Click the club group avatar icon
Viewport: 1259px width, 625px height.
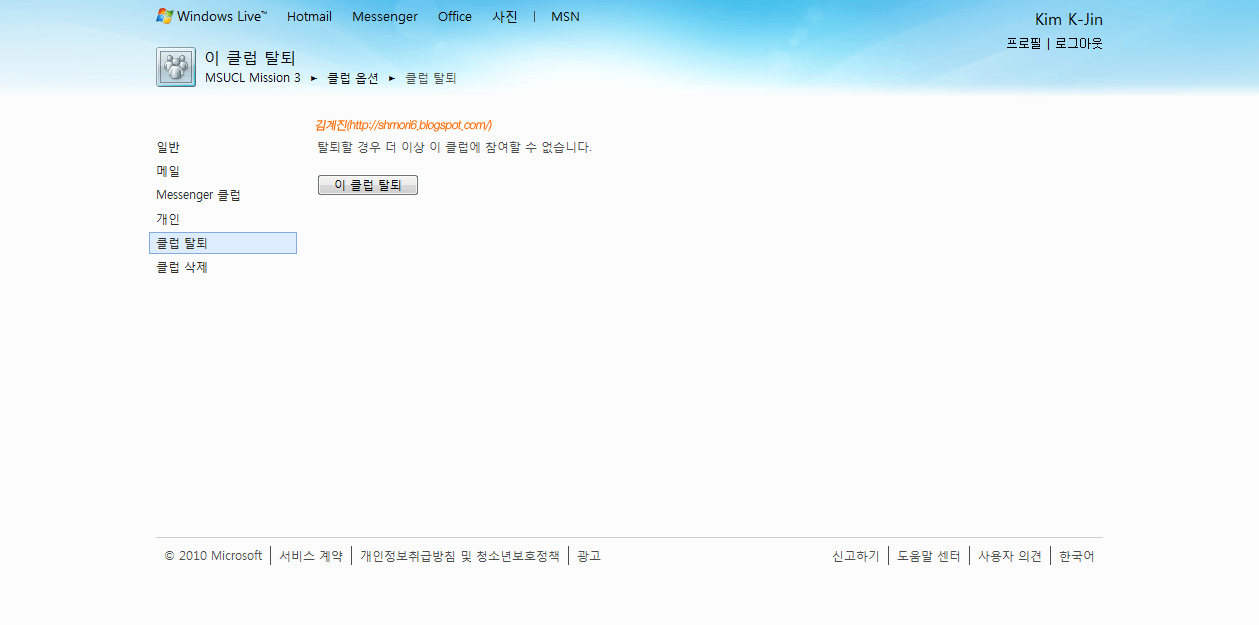point(176,67)
